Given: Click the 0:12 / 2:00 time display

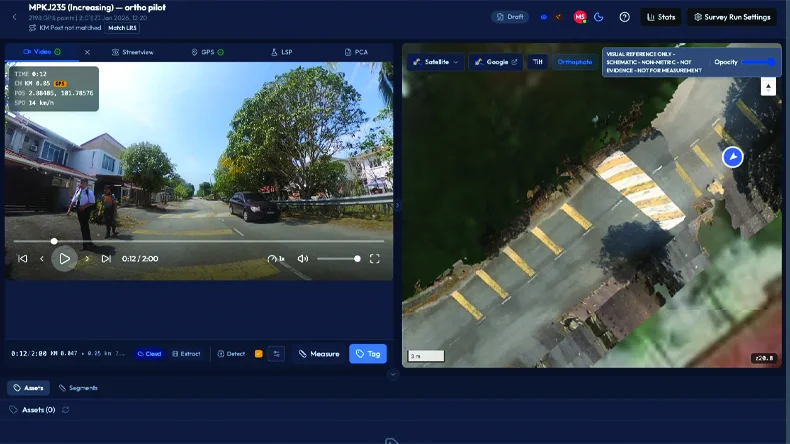Looking at the screenshot, I should pyautogui.click(x=140, y=259).
